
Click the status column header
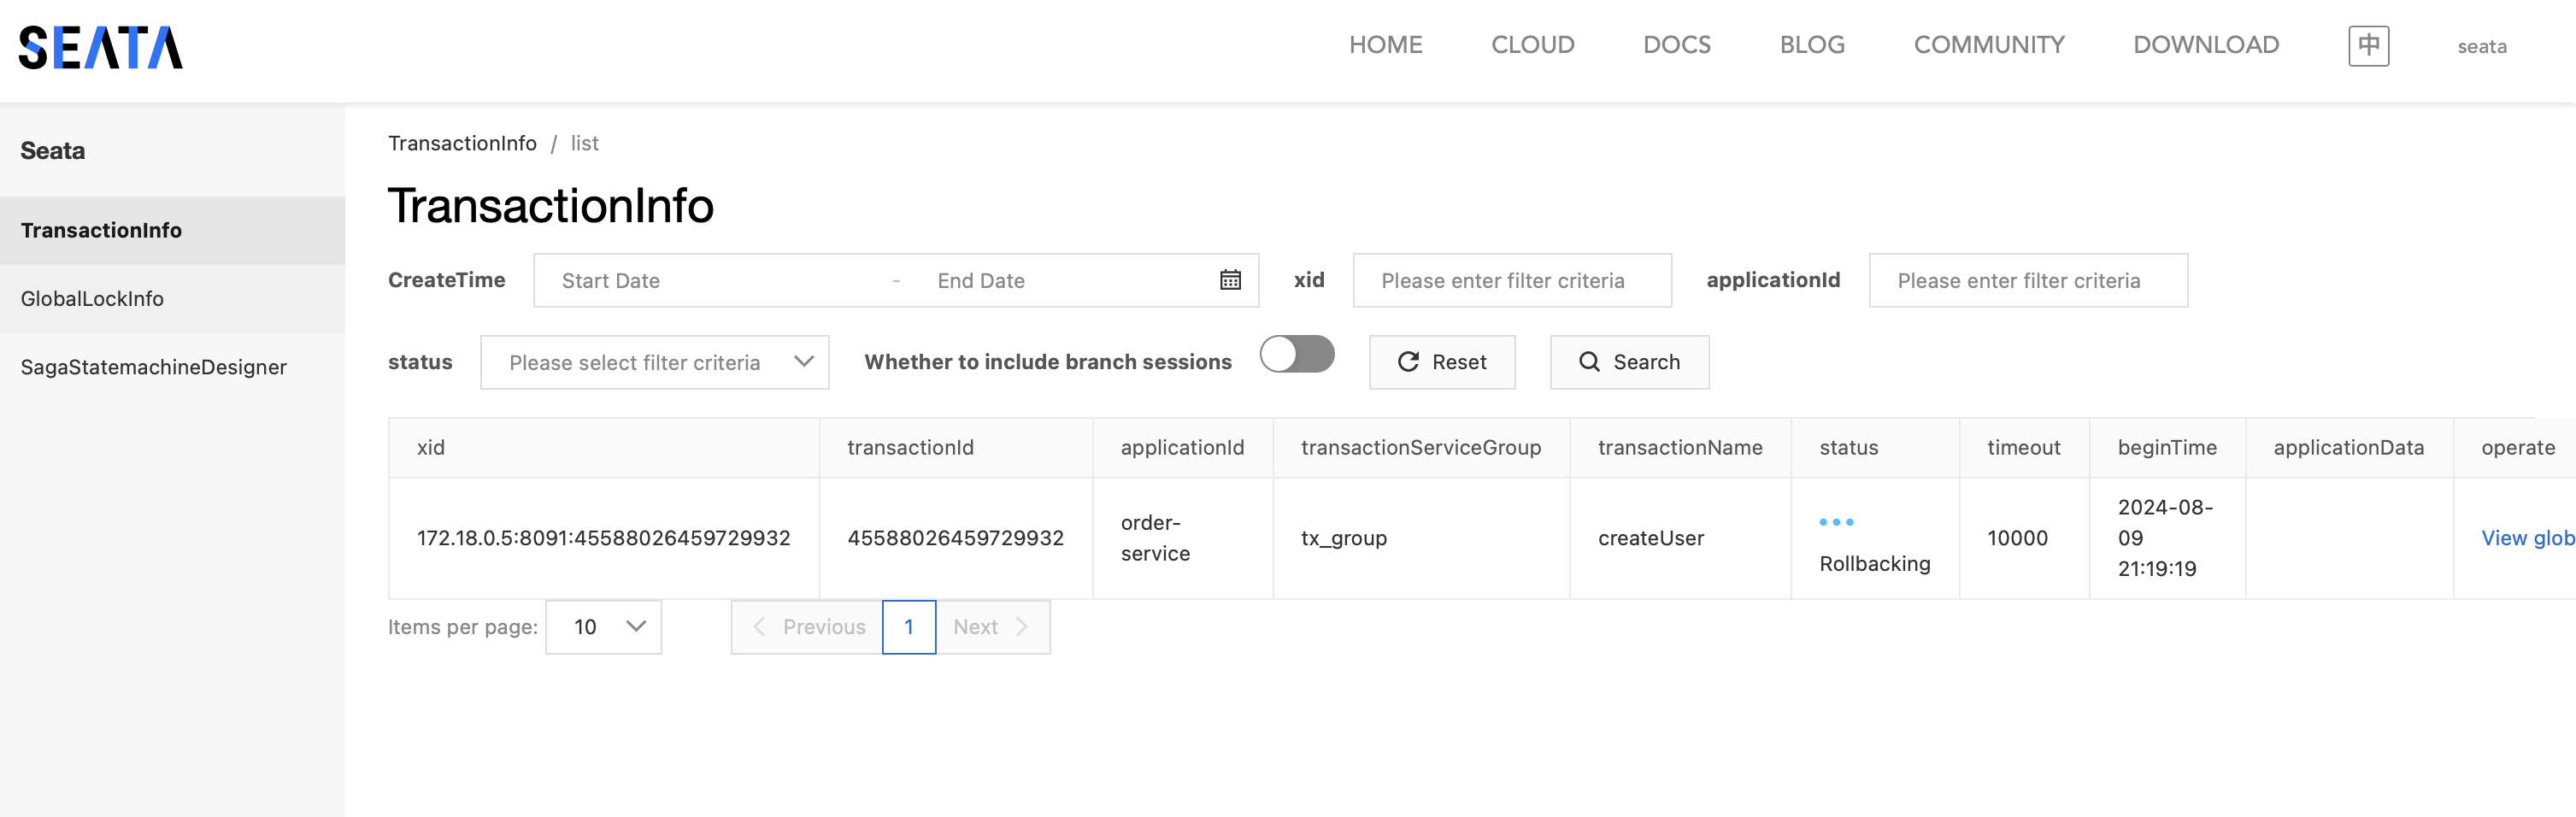click(1875, 447)
